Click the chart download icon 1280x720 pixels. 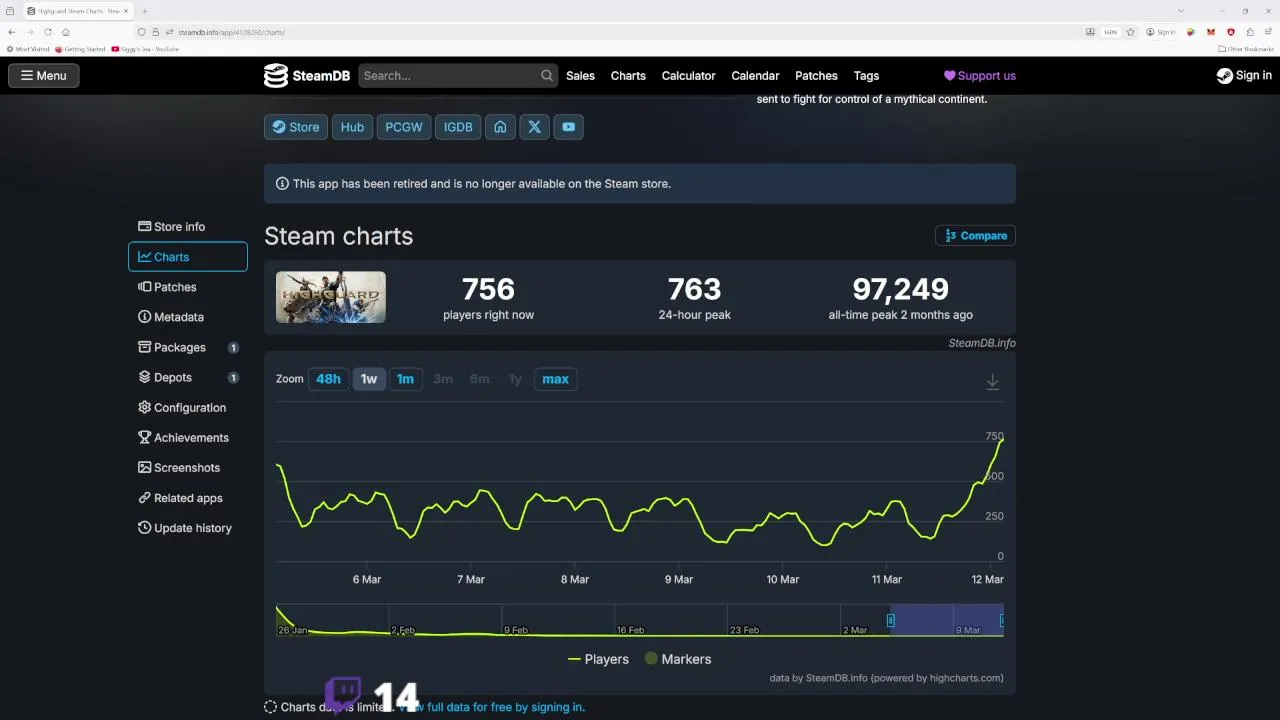click(992, 382)
